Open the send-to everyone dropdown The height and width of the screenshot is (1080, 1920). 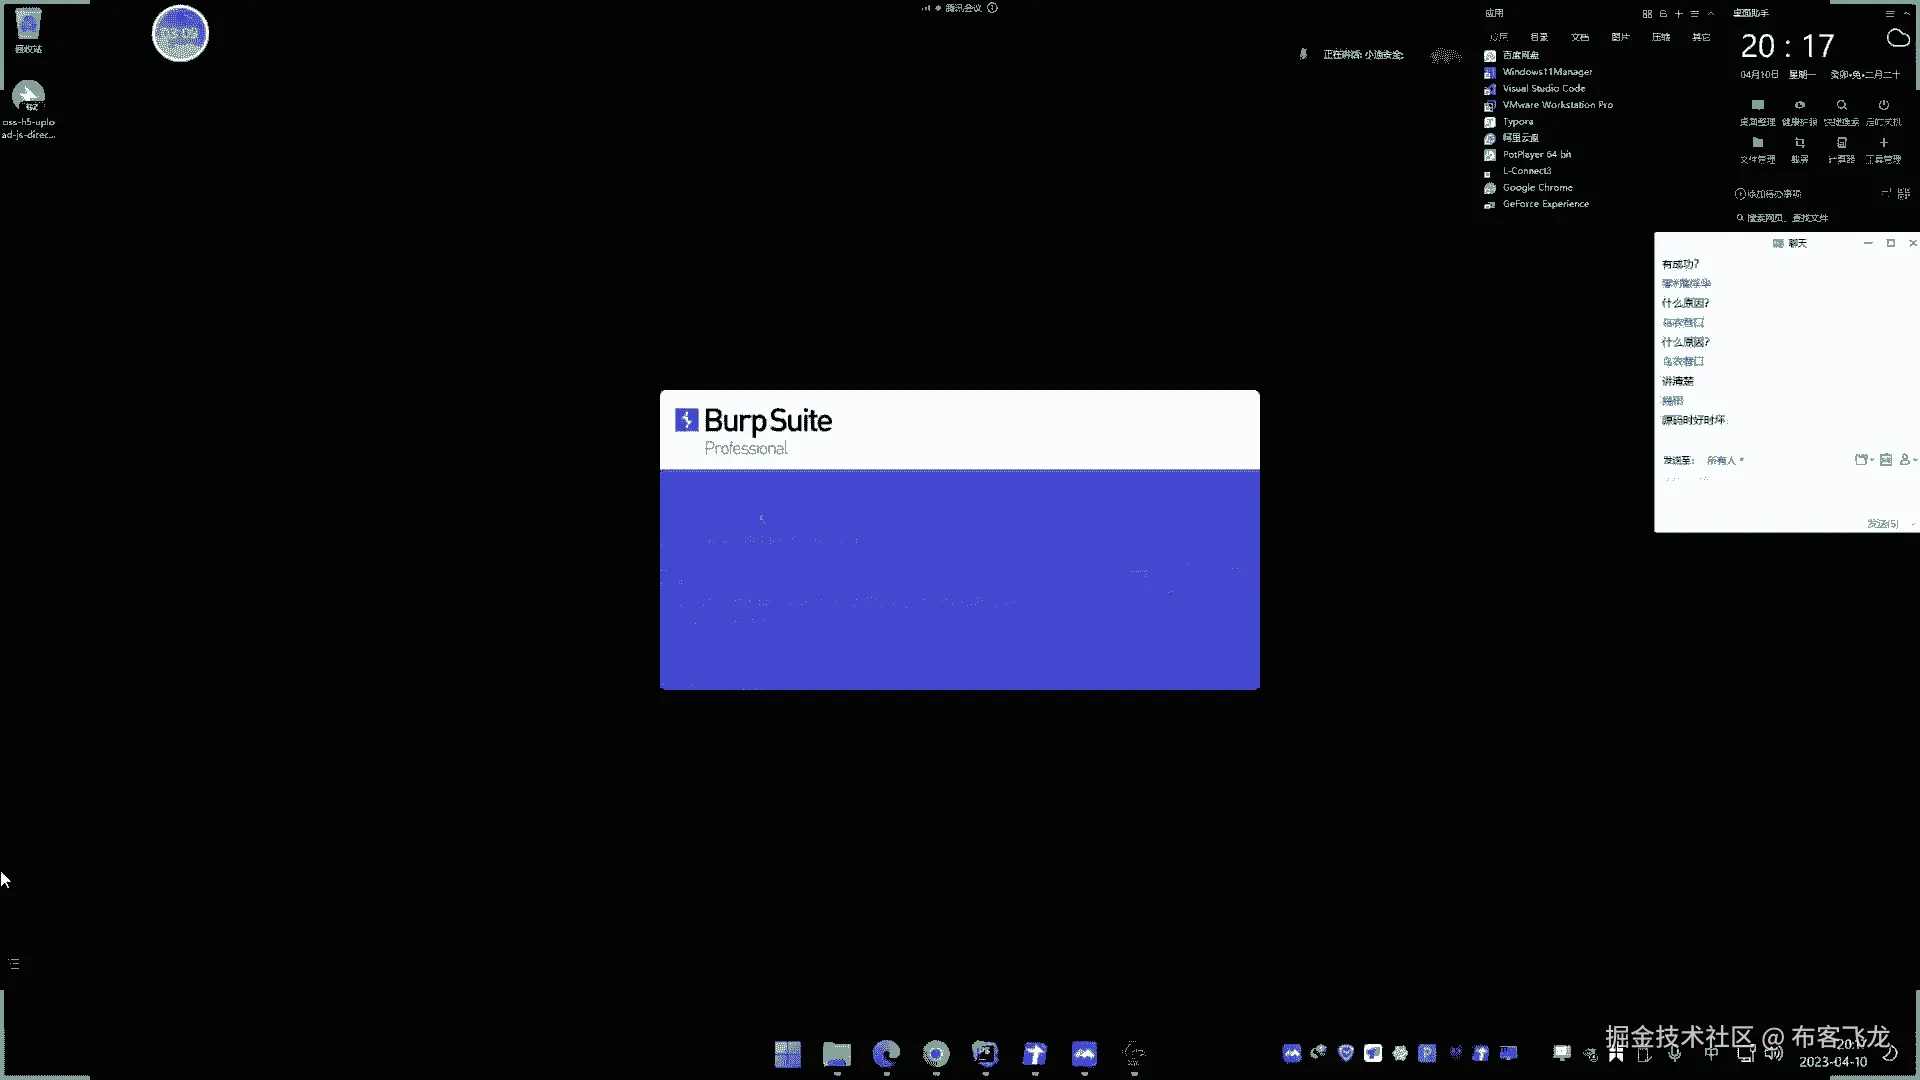[1725, 460]
